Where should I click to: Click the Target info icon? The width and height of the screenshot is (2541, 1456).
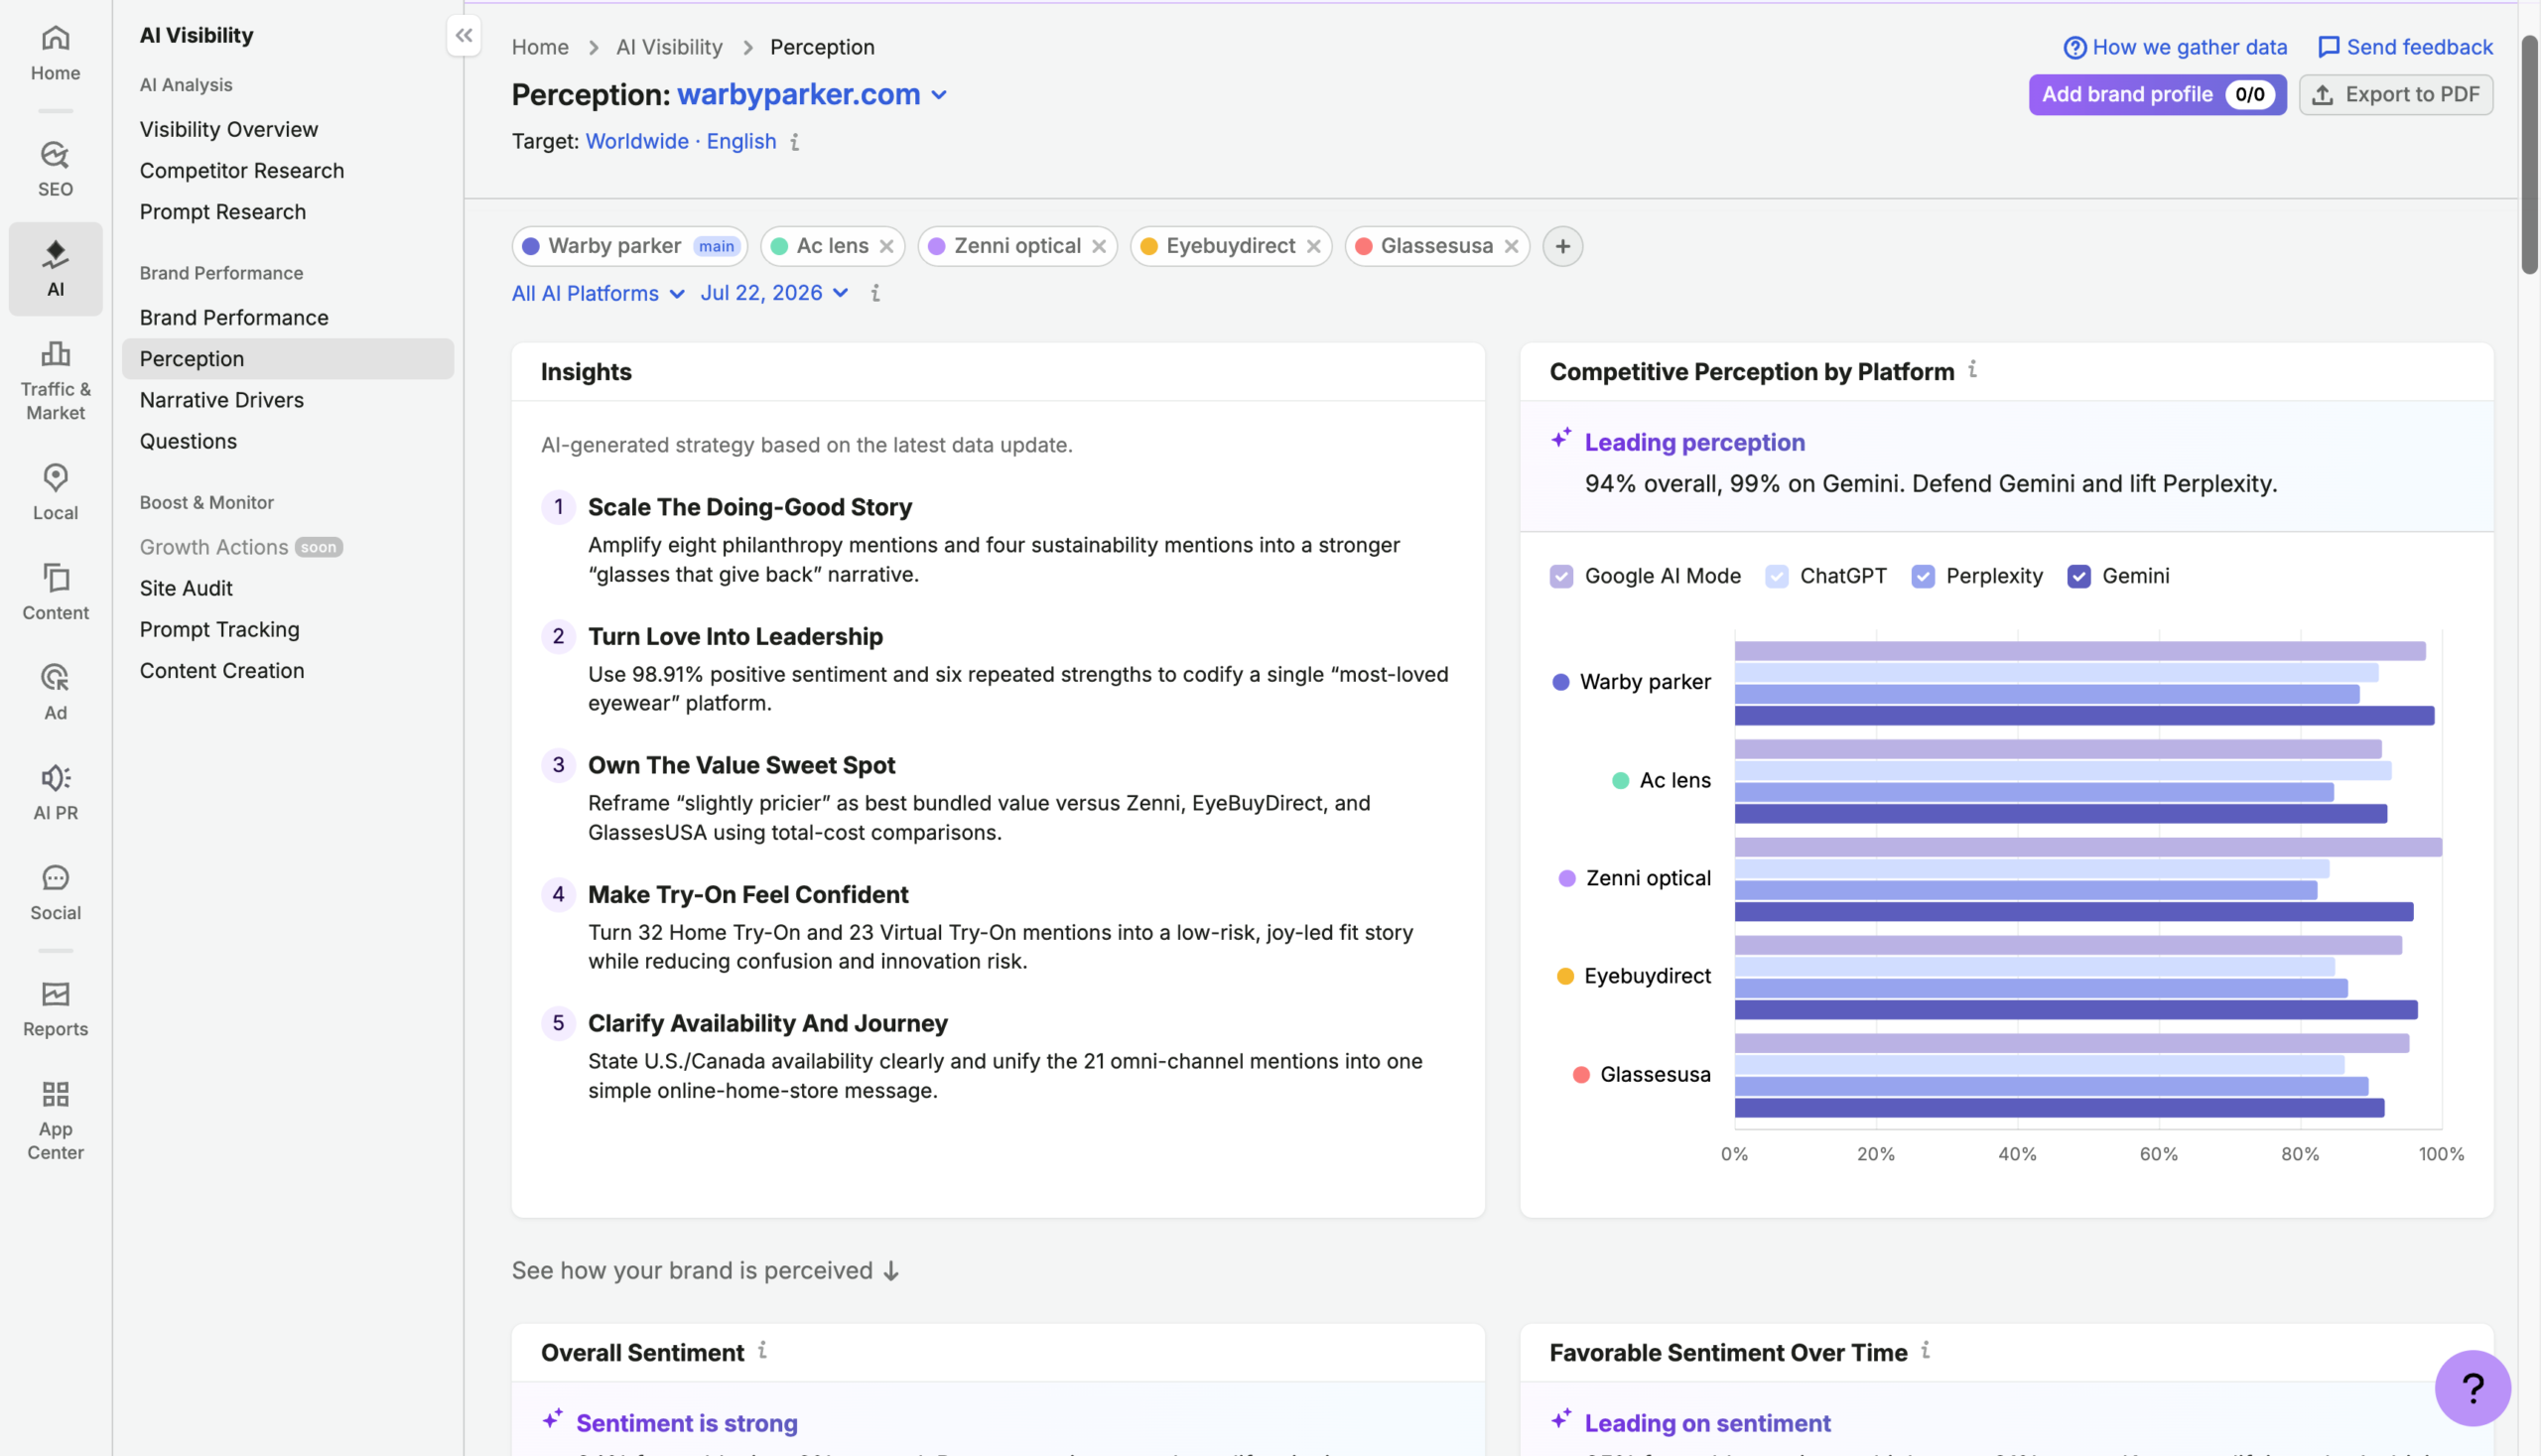pyautogui.click(x=795, y=142)
